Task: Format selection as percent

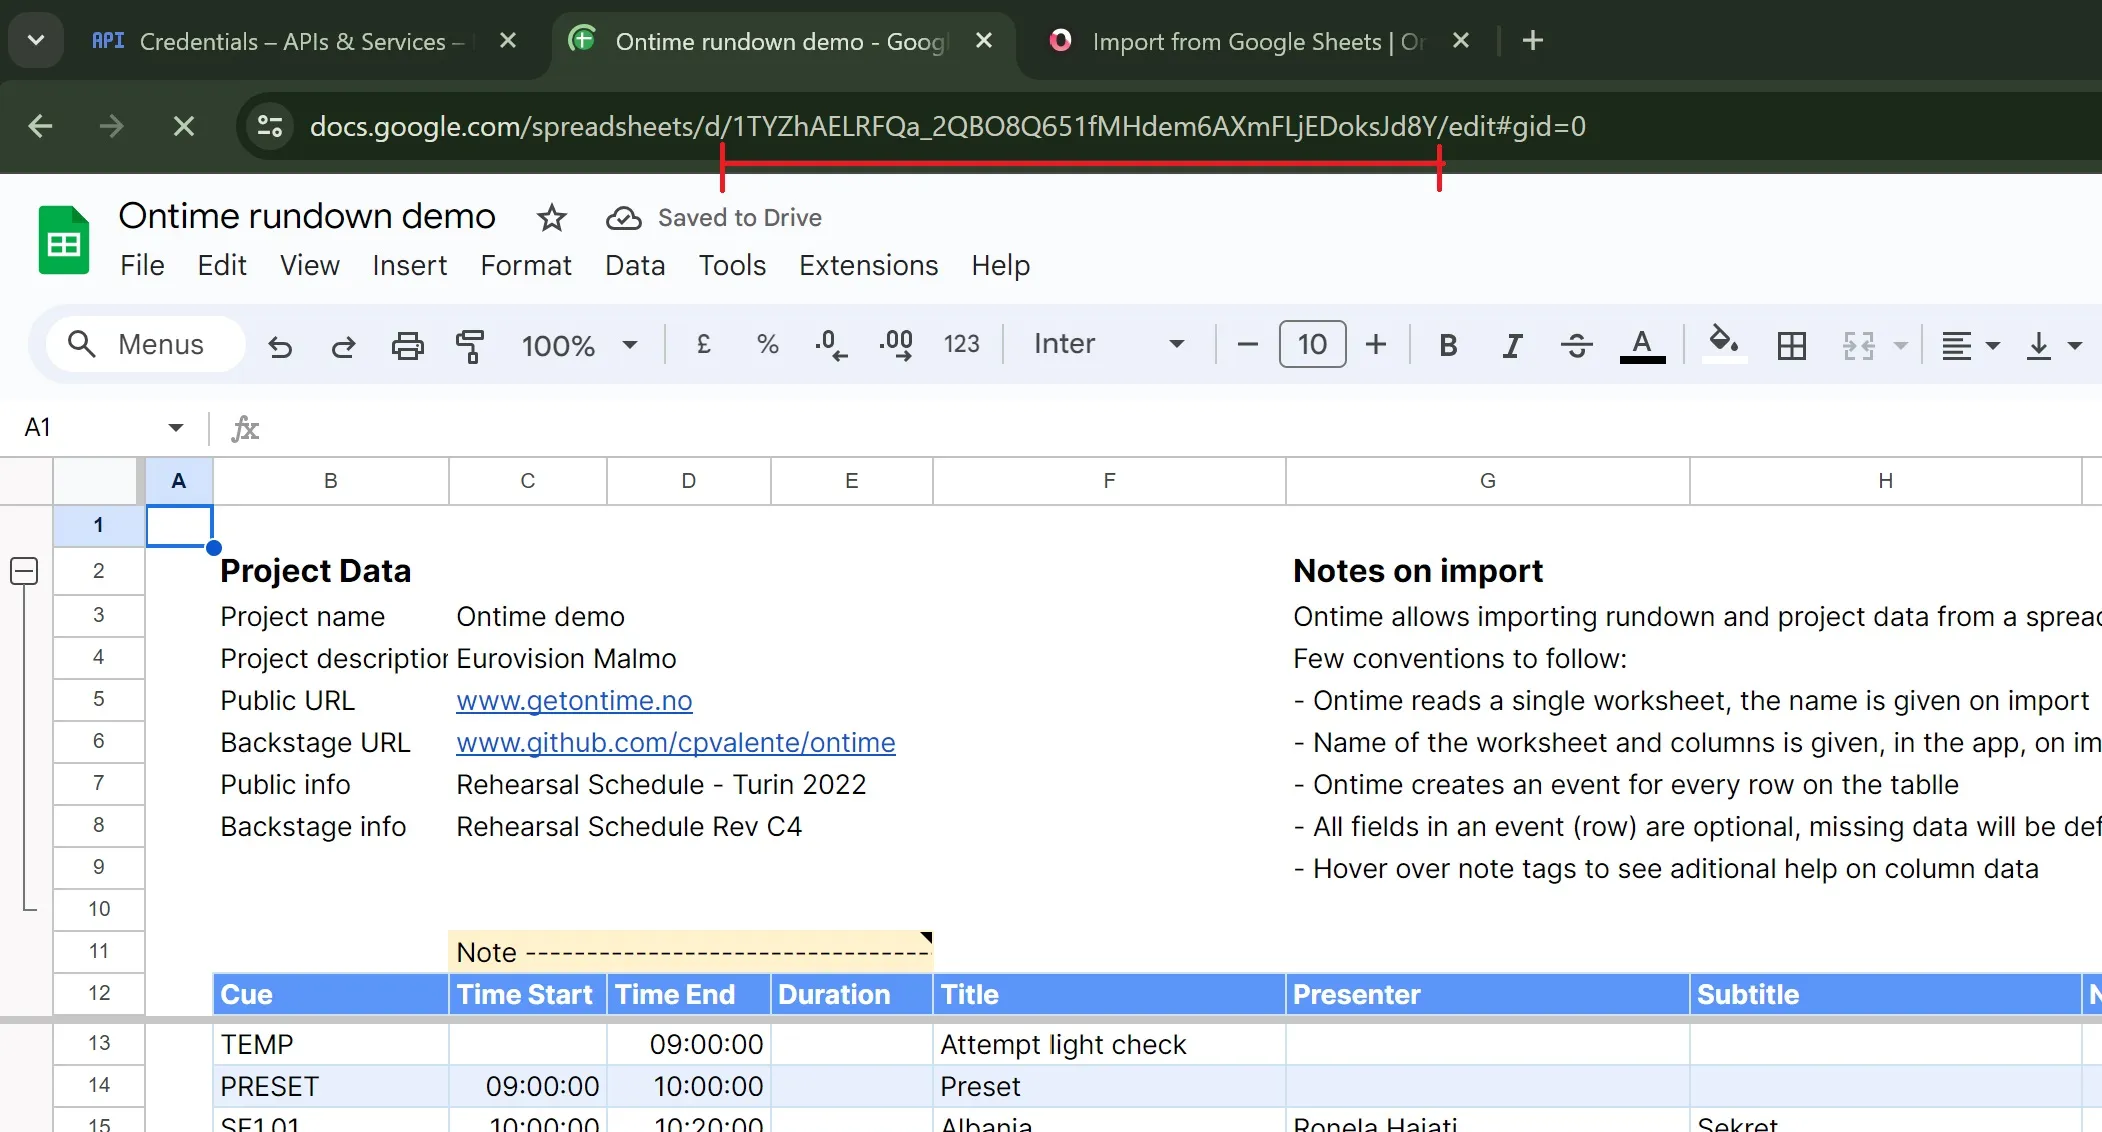Action: coord(767,345)
